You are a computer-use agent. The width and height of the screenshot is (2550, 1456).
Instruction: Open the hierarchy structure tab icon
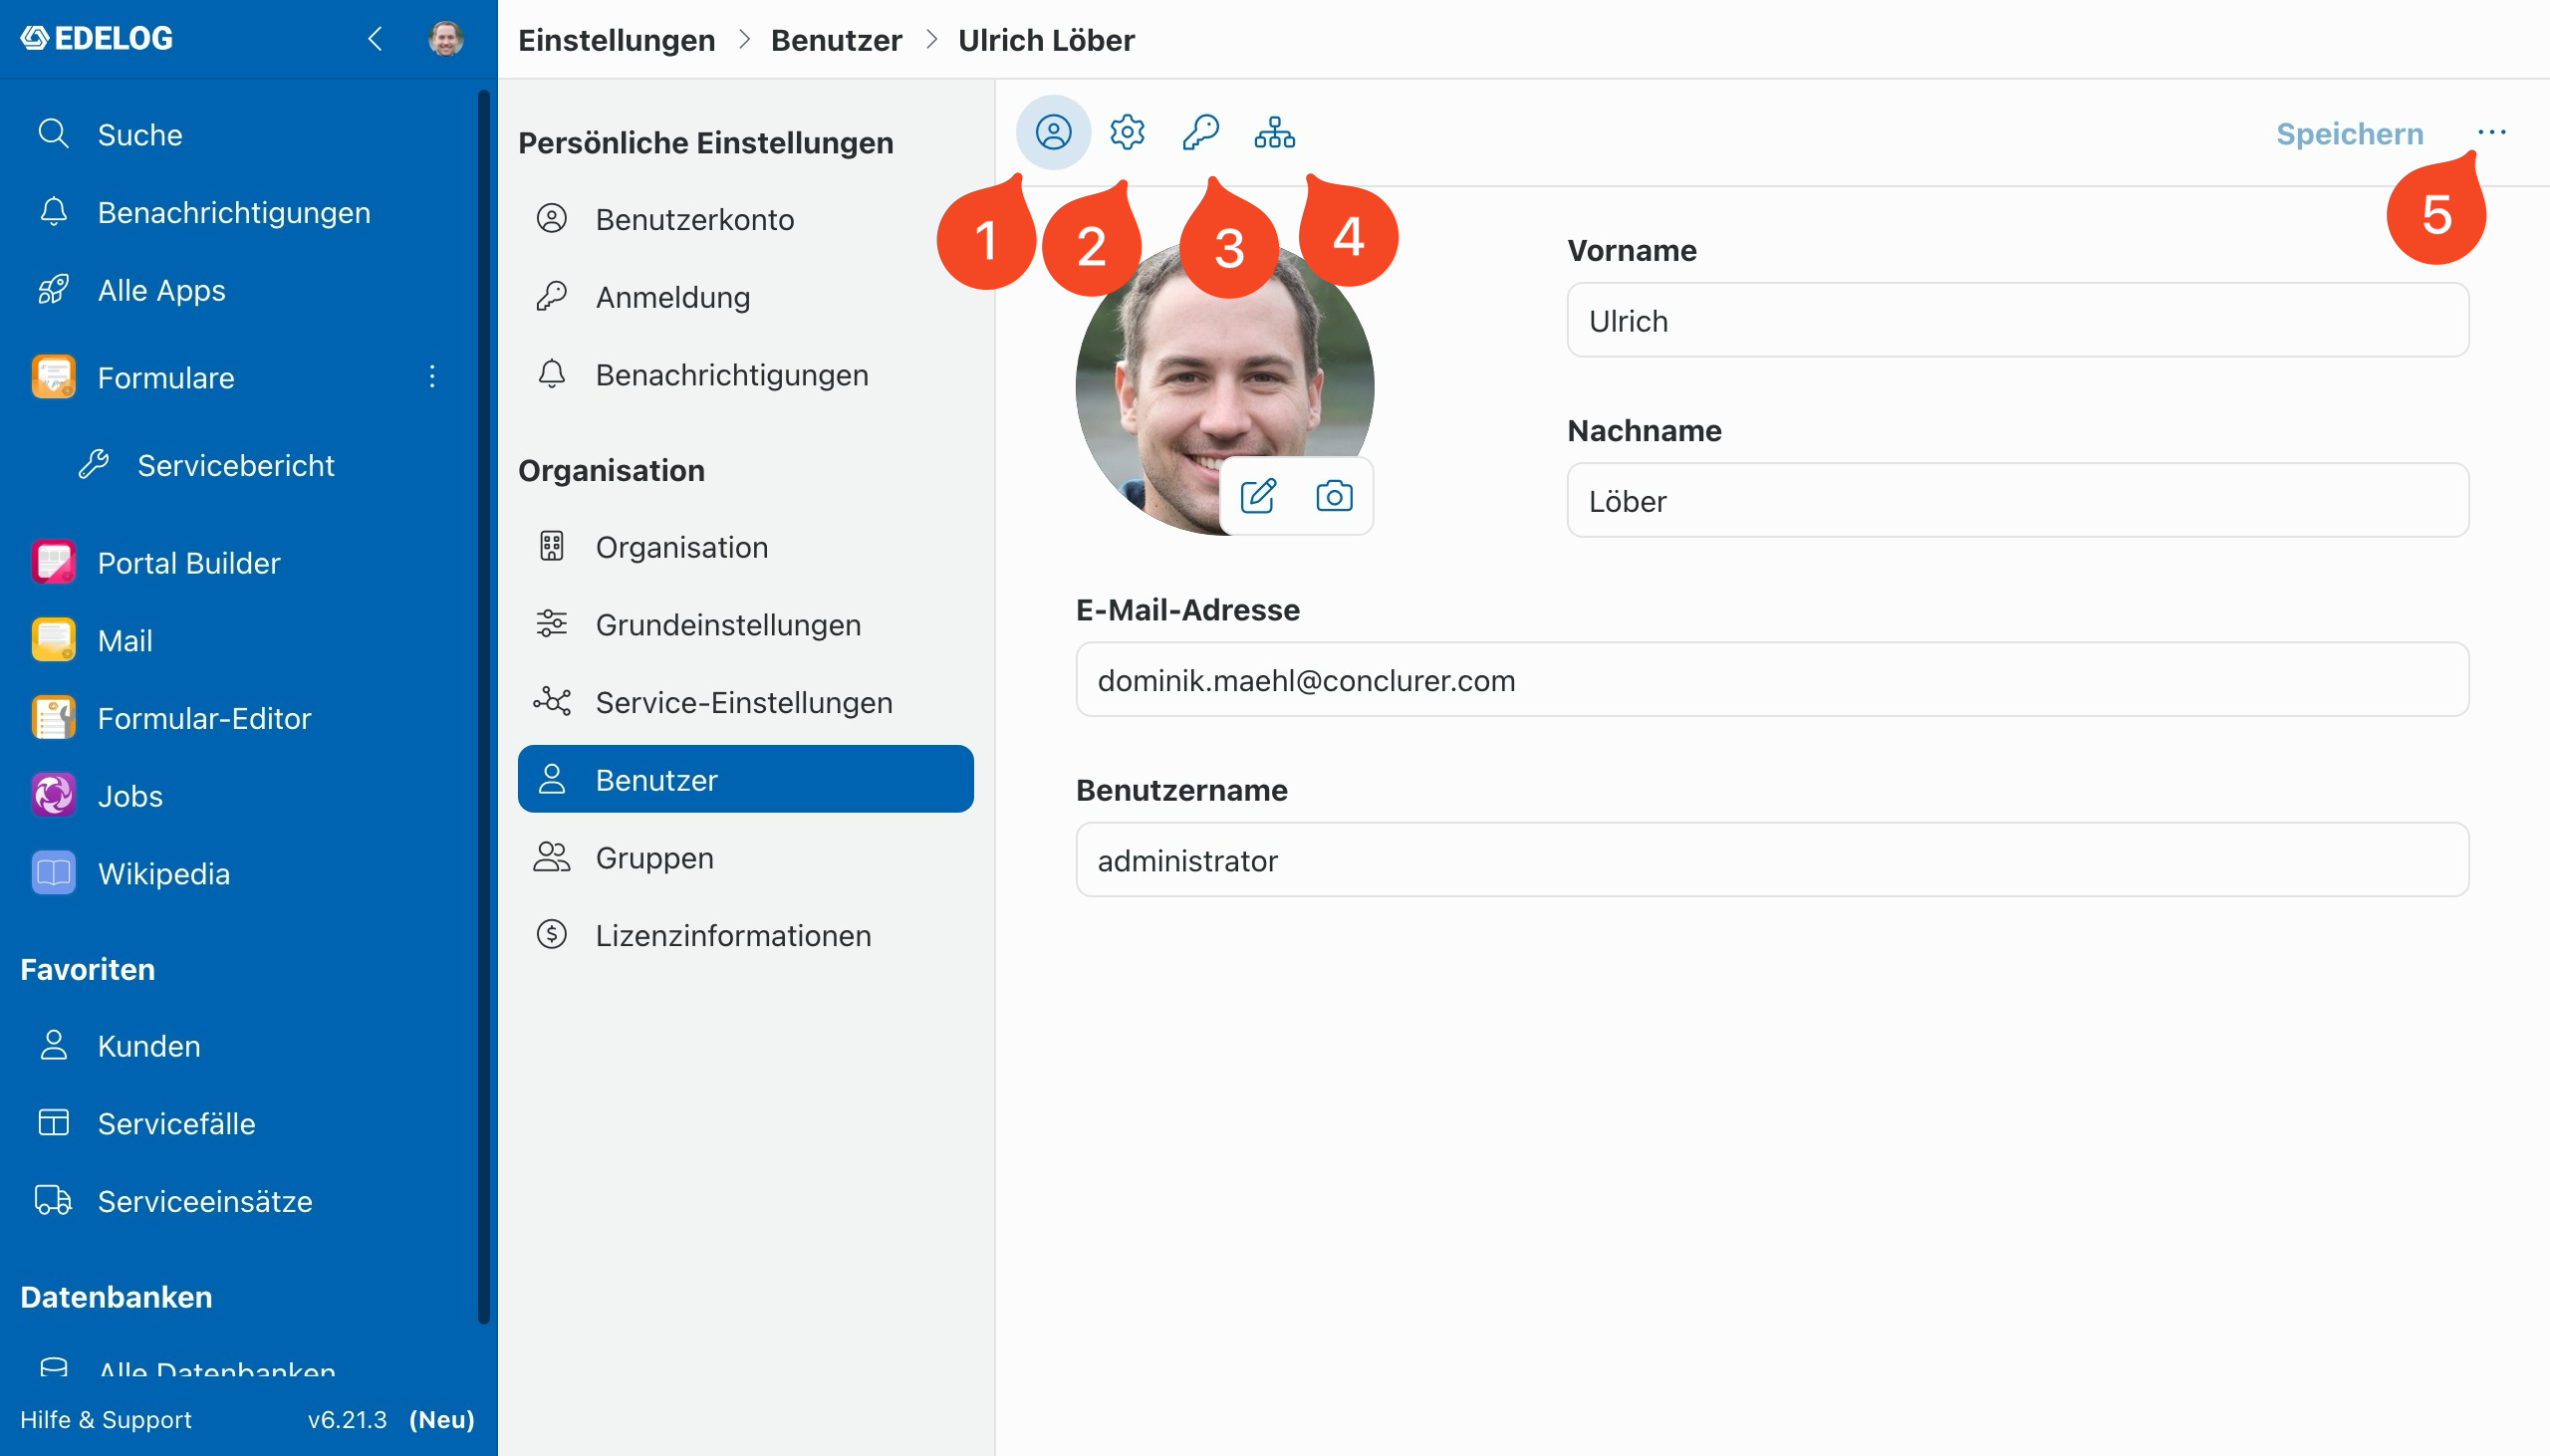tap(1274, 132)
